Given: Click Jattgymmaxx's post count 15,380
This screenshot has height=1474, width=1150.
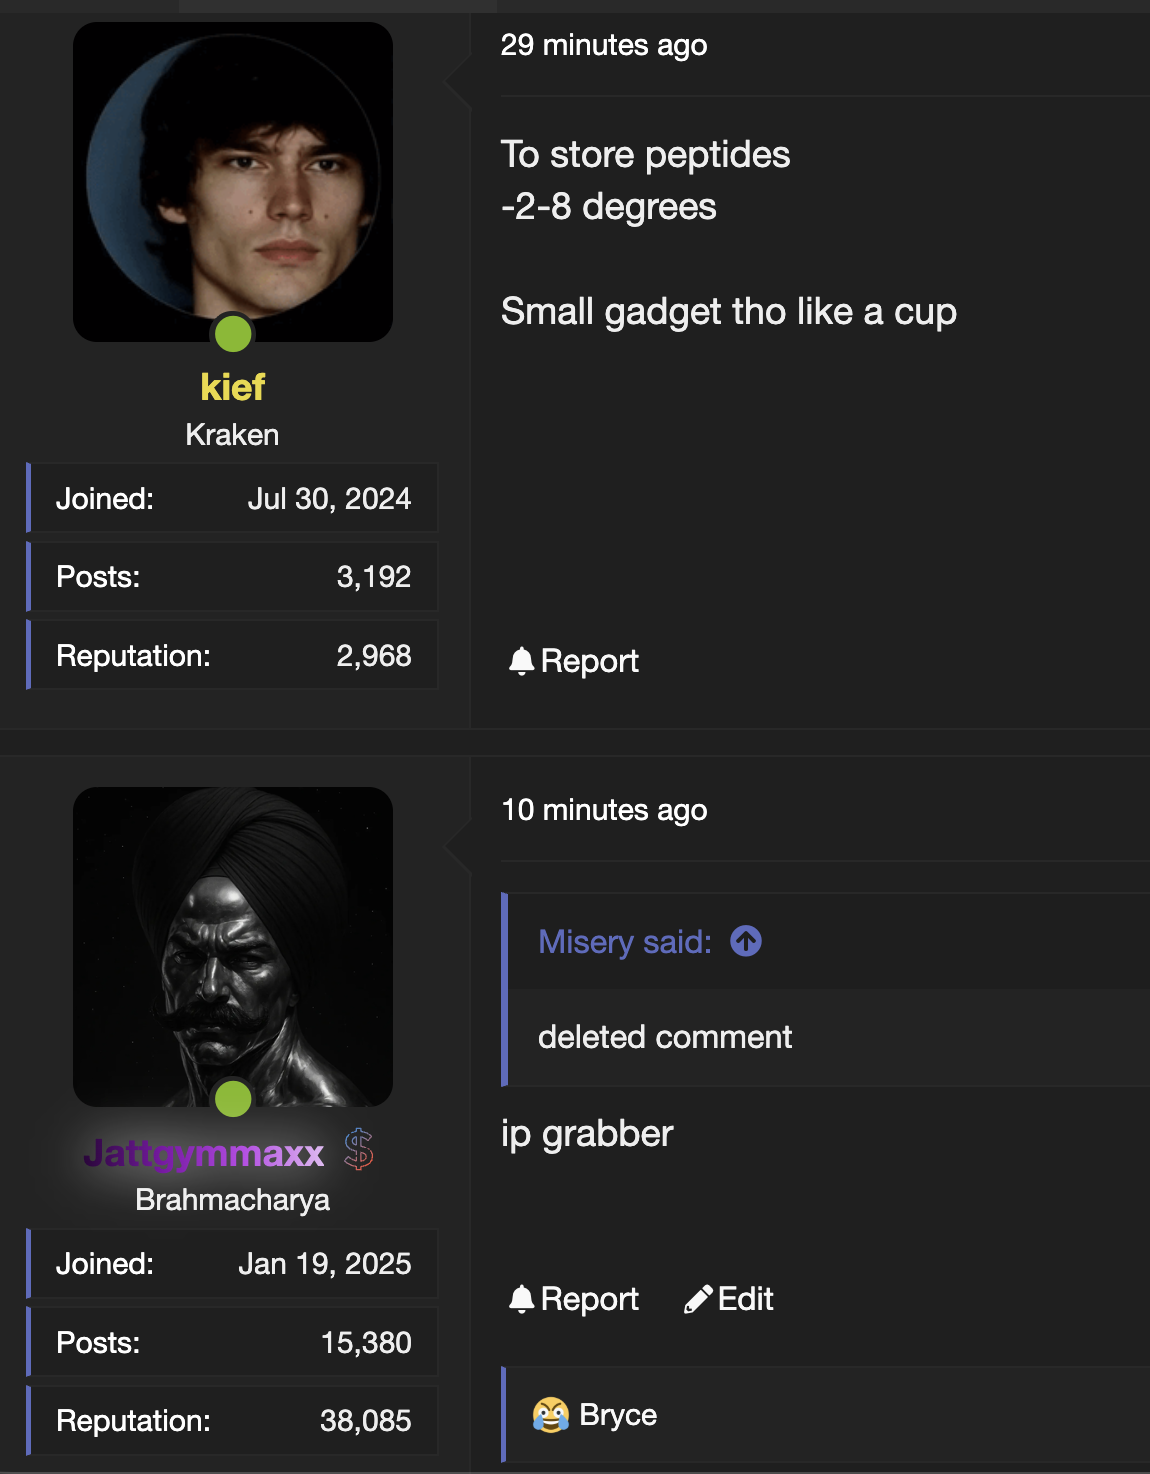Looking at the screenshot, I should tap(366, 1343).
